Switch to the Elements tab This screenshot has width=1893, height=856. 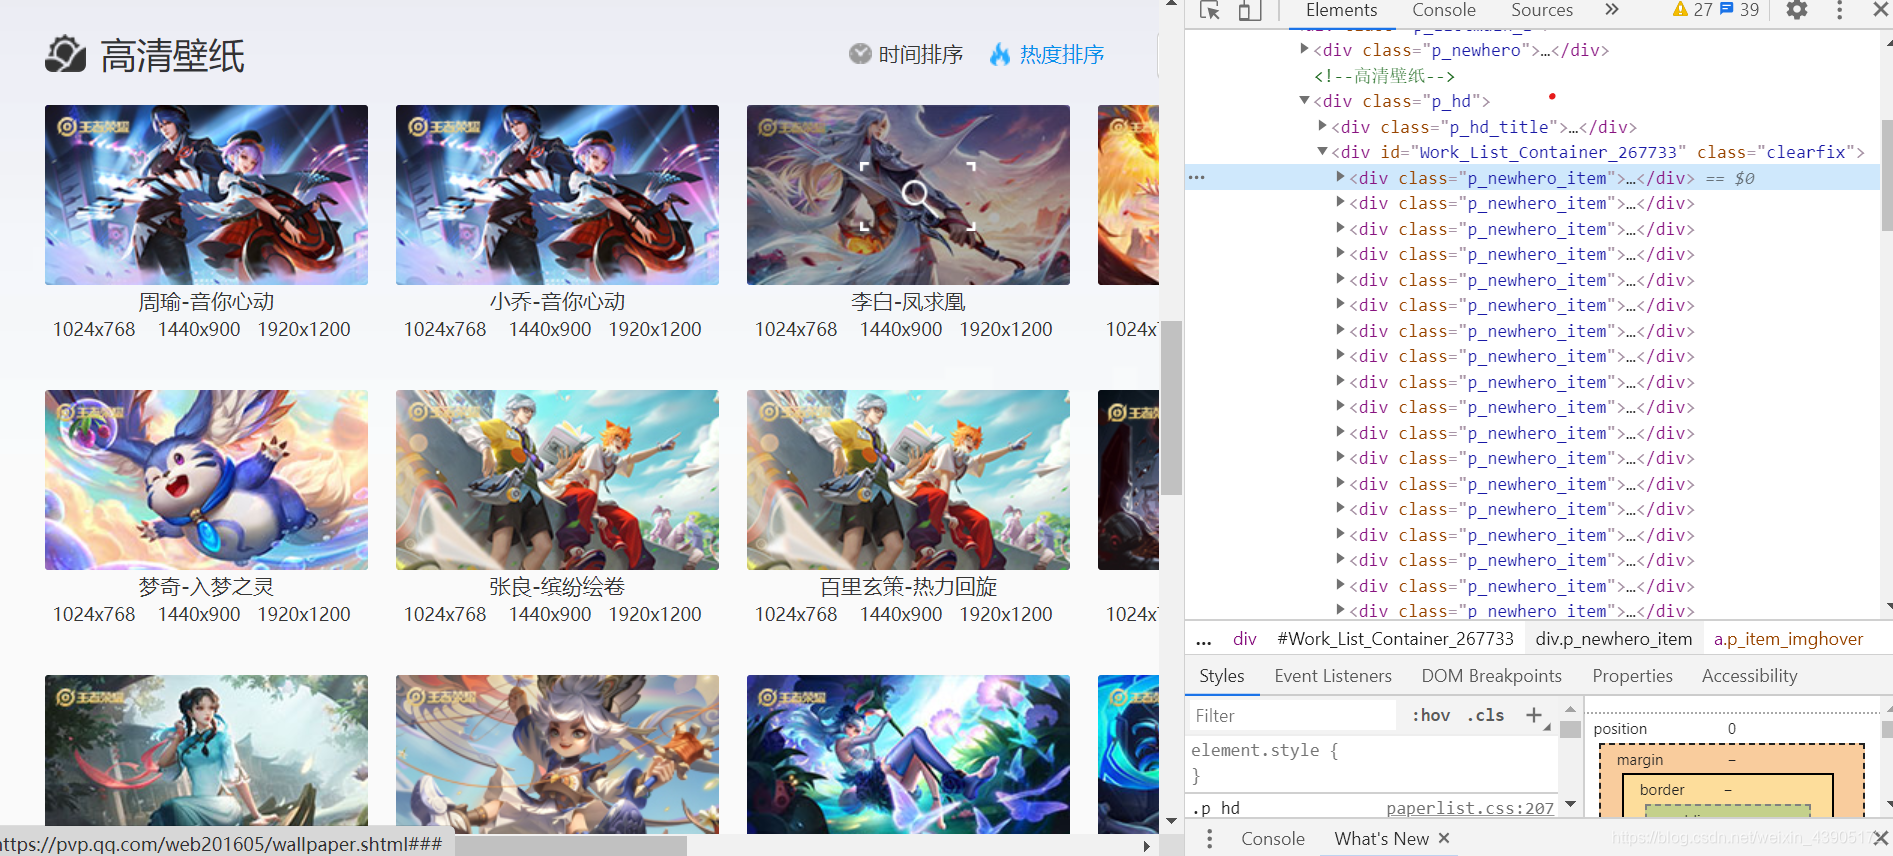(1341, 10)
